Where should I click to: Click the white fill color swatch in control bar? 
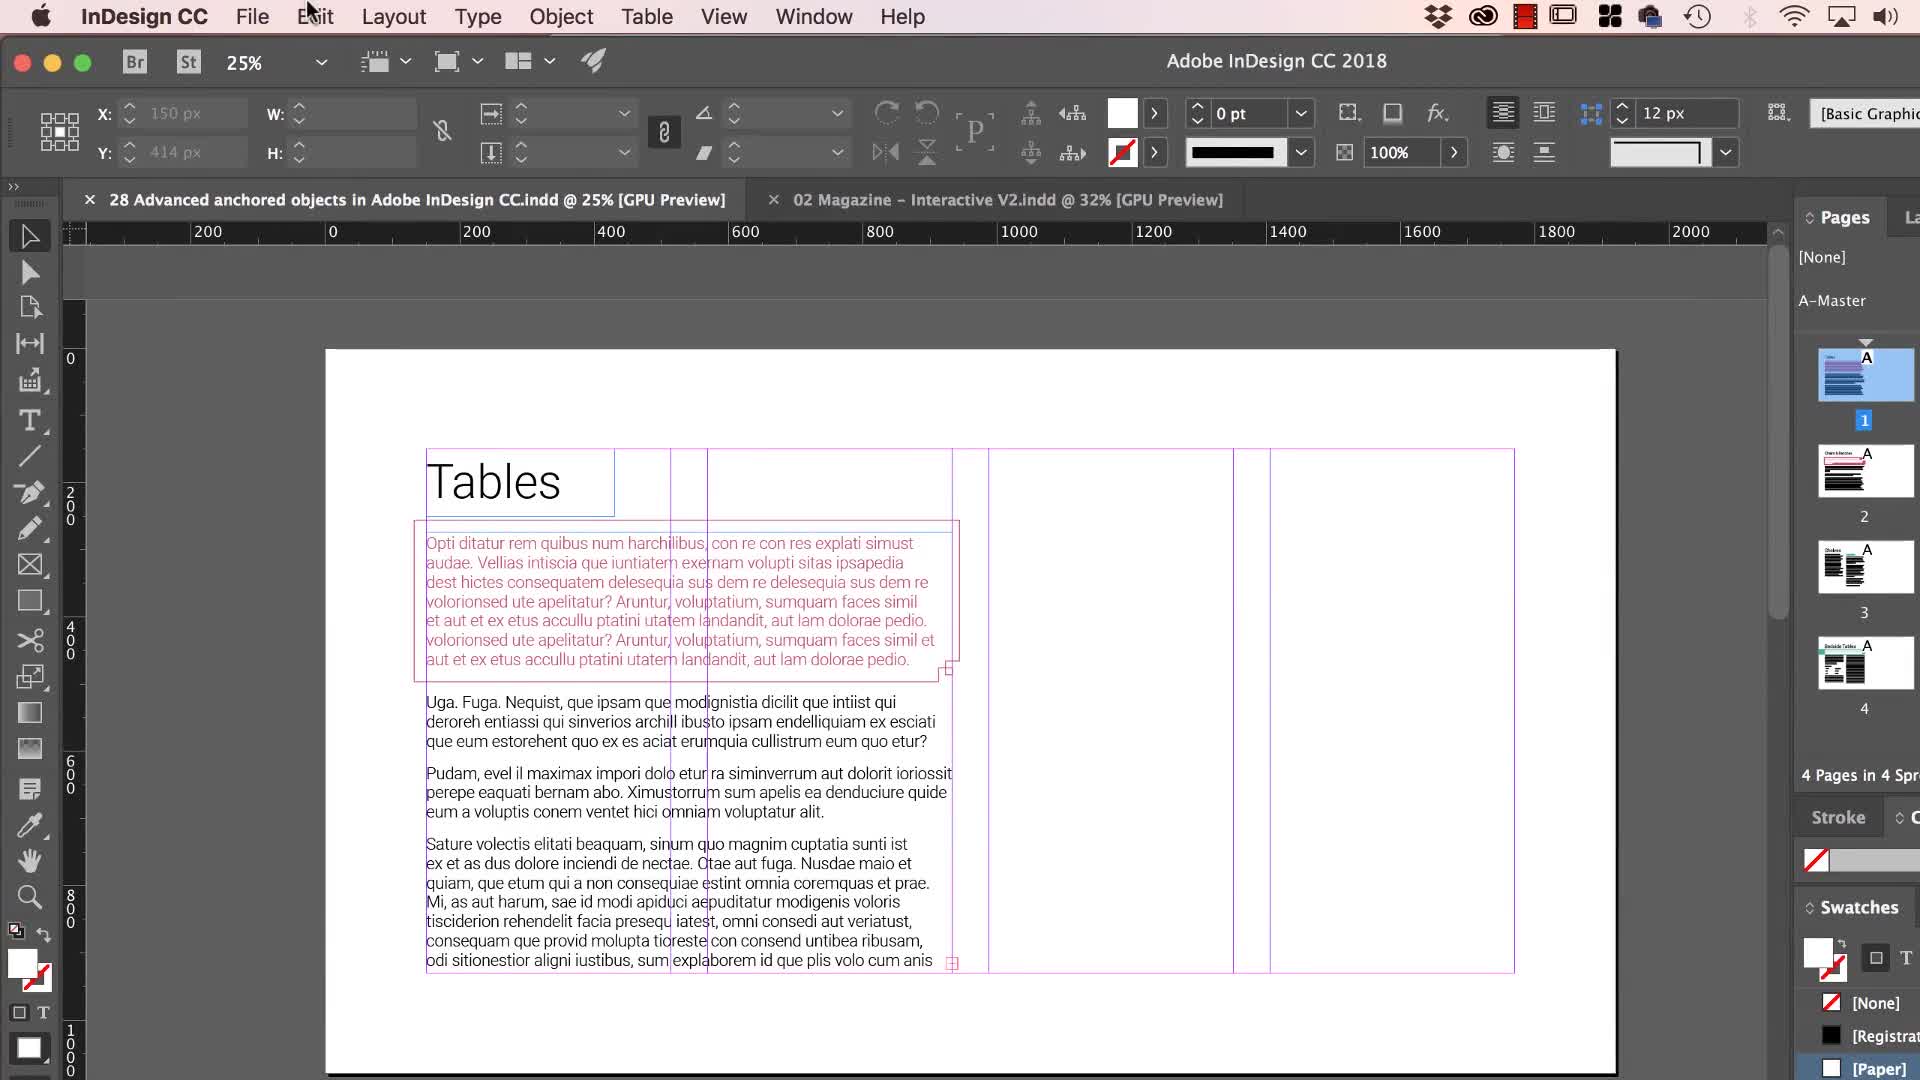click(1122, 113)
